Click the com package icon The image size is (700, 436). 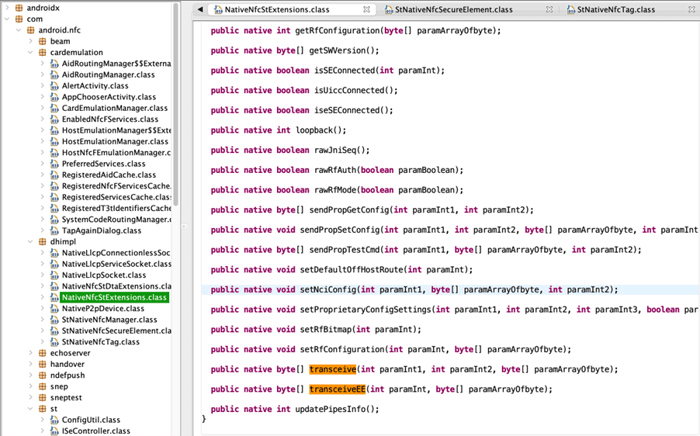click(19, 19)
